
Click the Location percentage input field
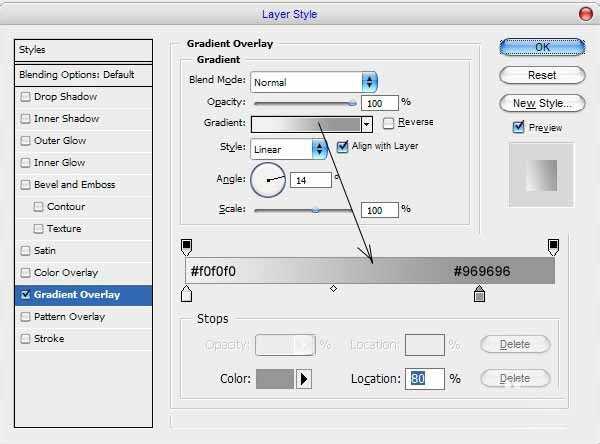[424, 379]
